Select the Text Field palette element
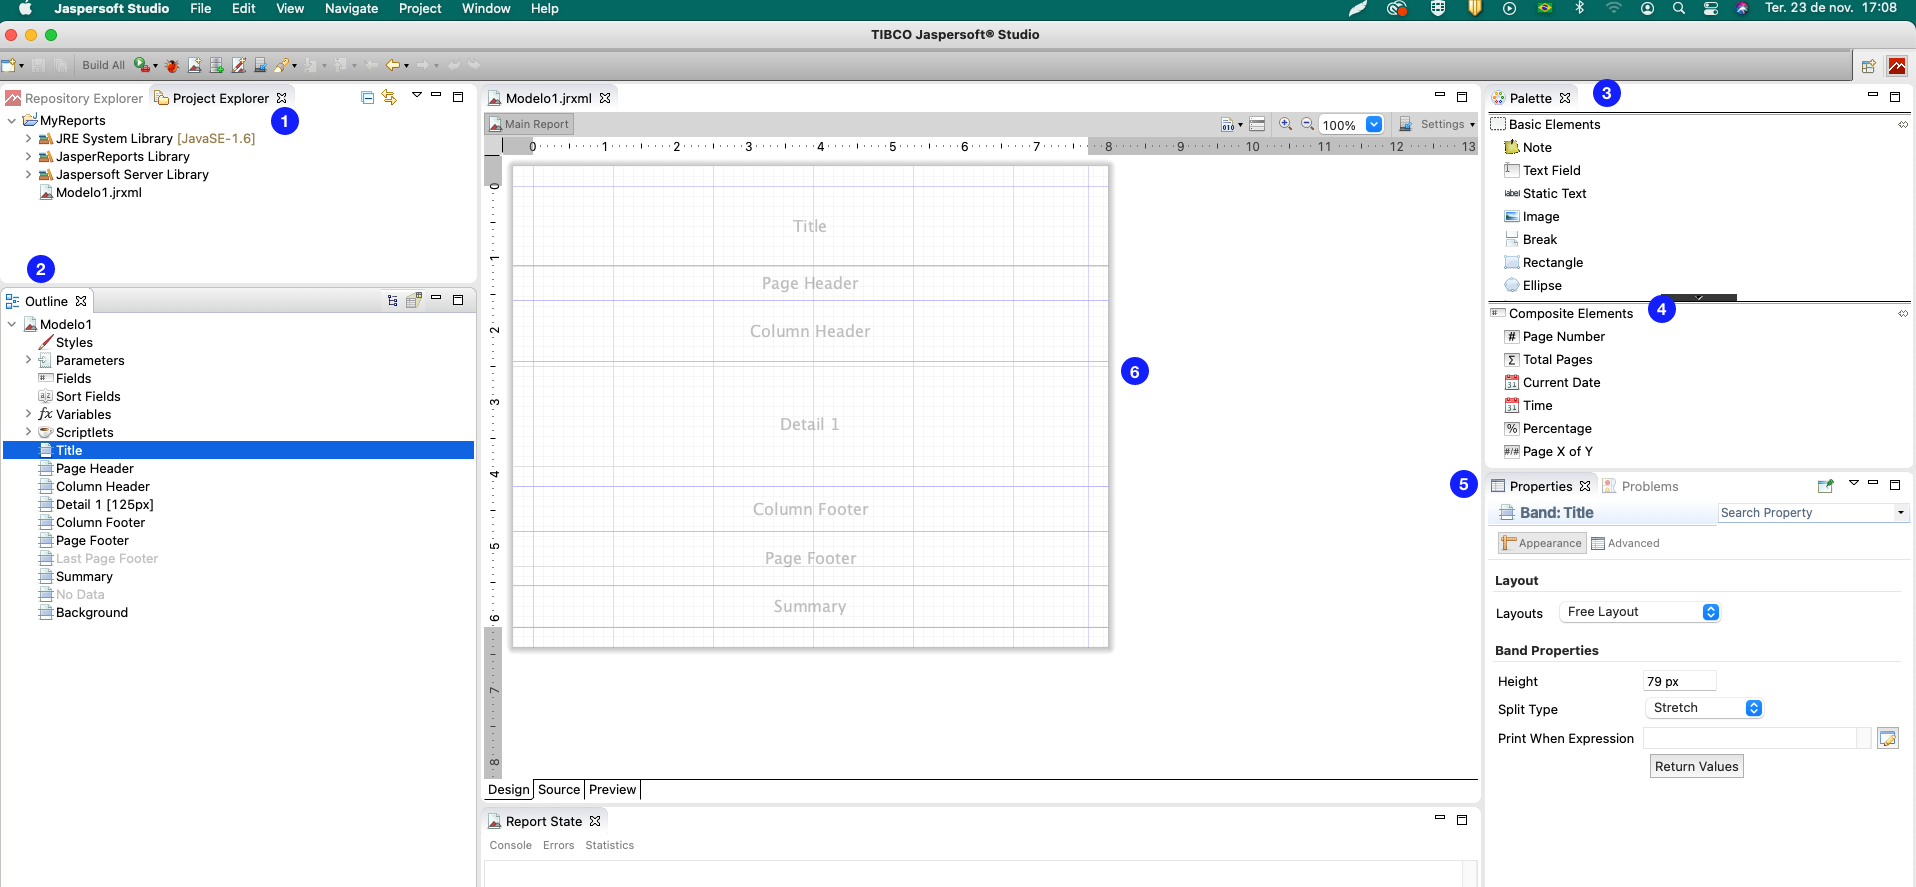The image size is (1916, 887). point(1543,170)
